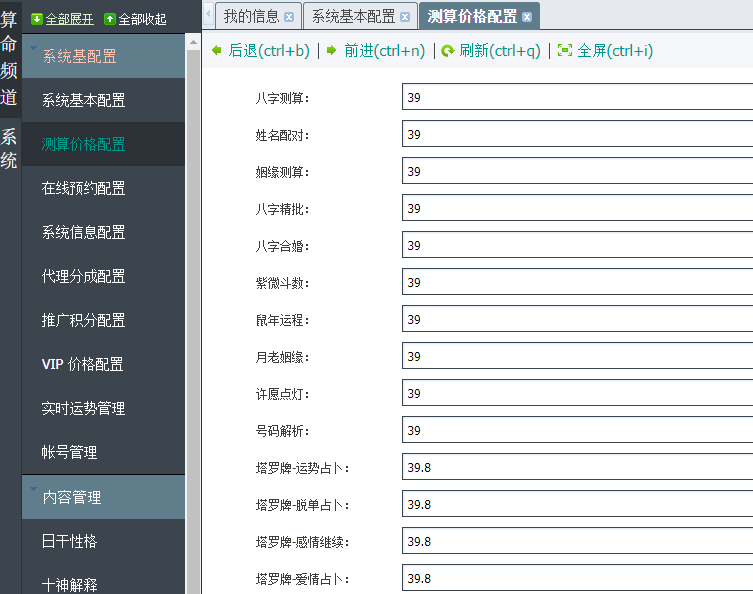
Task: Go back with 后退(ctrl+b)
Action: [269, 50]
